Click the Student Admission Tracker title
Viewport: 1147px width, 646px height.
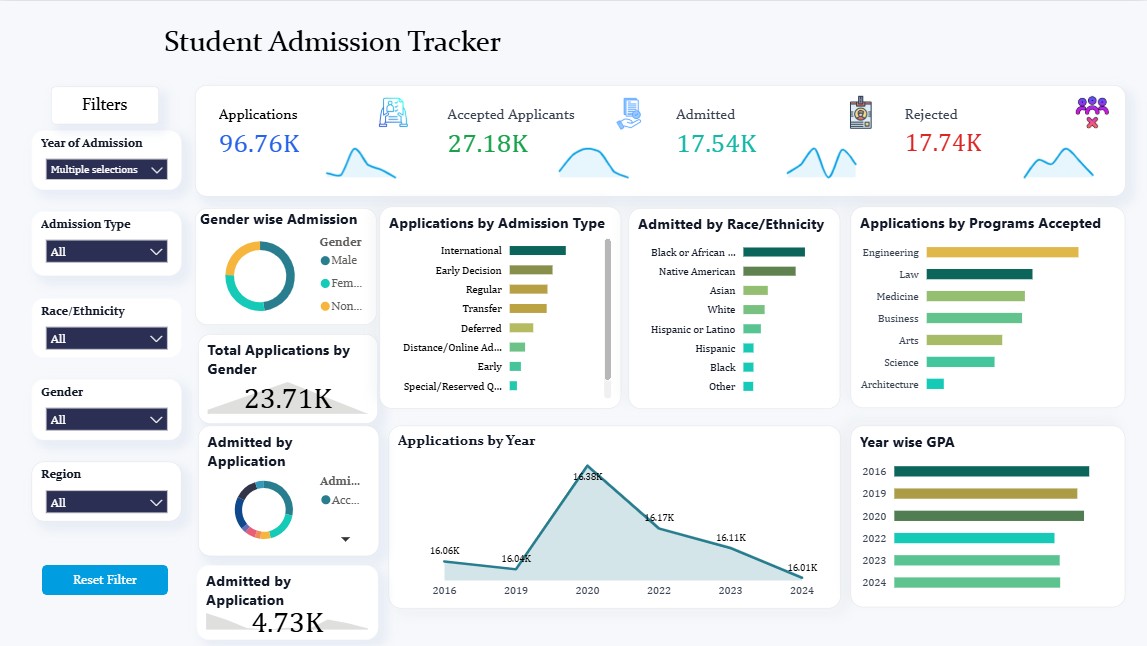(x=332, y=42)
